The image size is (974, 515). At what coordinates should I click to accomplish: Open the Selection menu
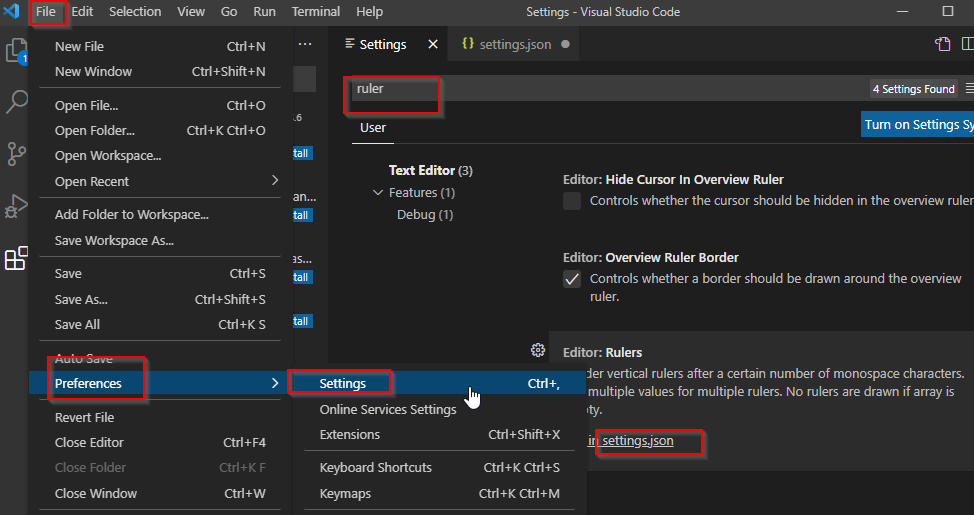click(135, 11)
